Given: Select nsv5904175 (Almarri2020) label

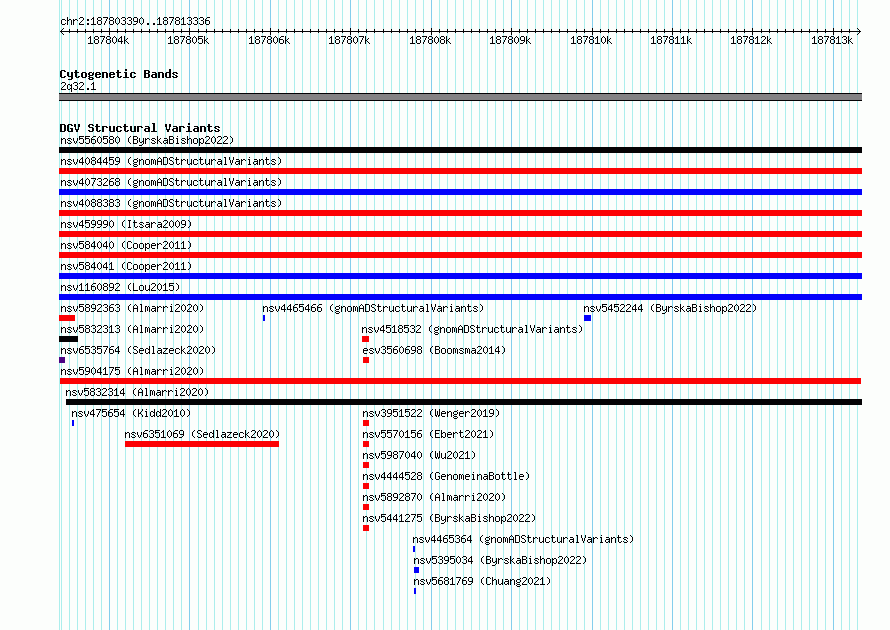Looking at the screenshot, I should click(132, 371).
